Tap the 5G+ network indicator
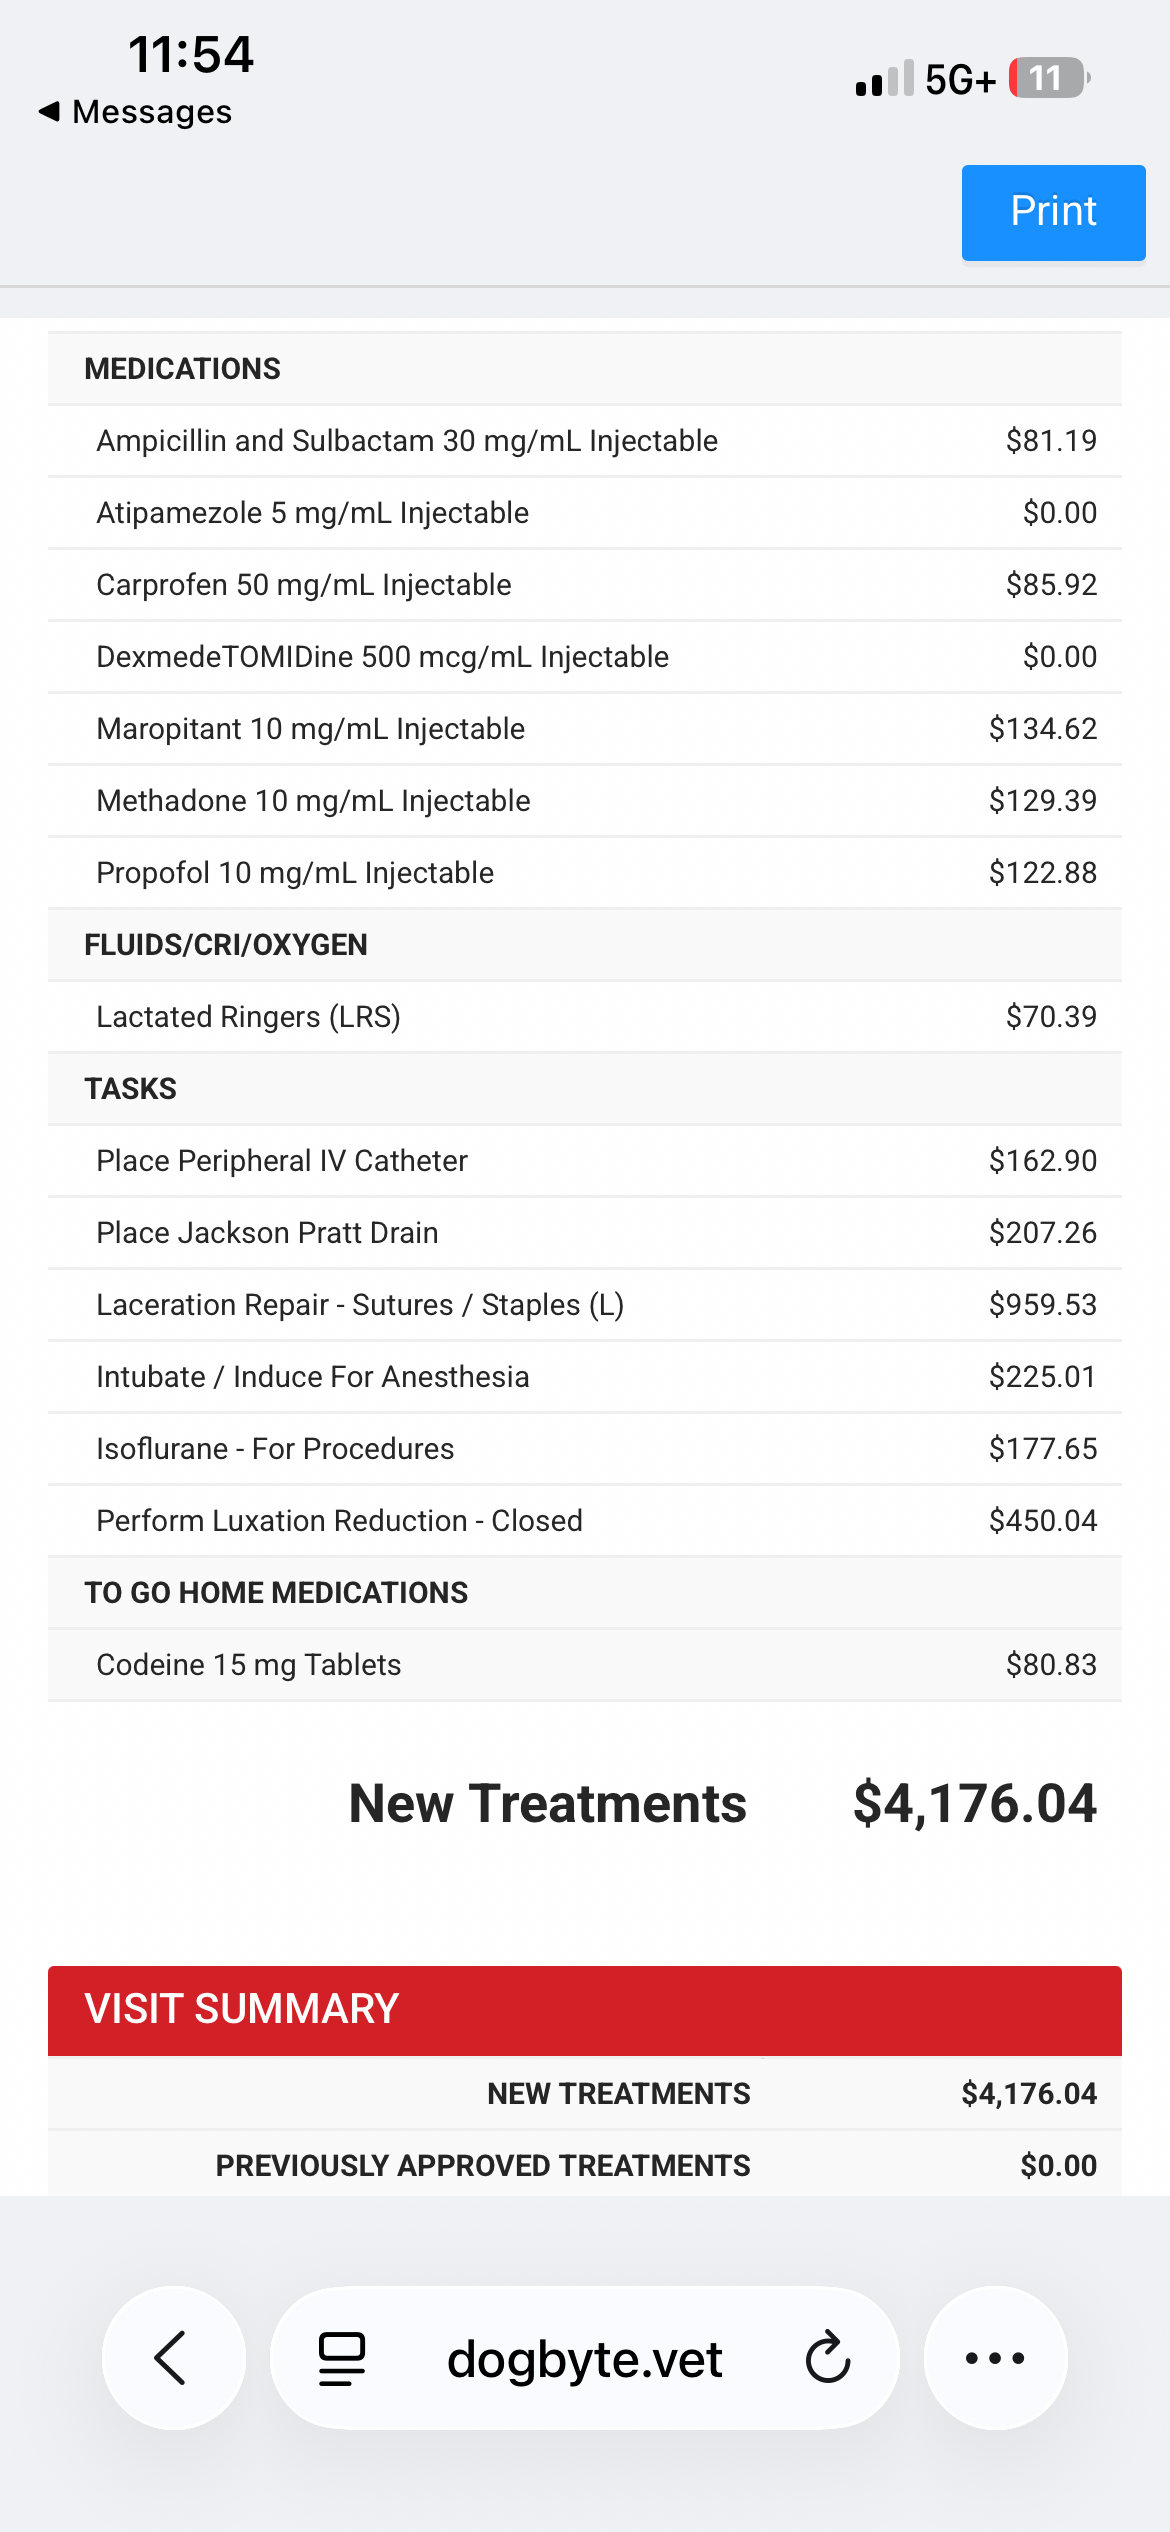 click(x=960, y=79)
